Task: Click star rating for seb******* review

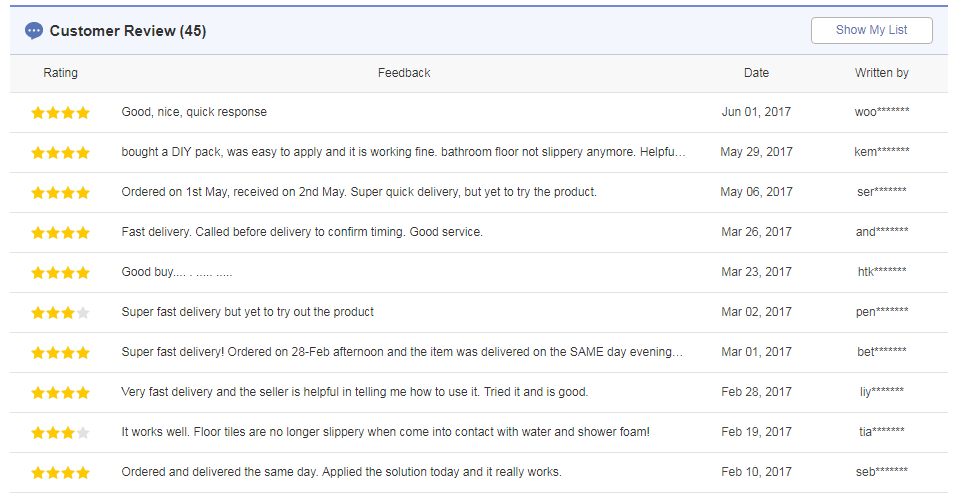Action: pos(60,473)
